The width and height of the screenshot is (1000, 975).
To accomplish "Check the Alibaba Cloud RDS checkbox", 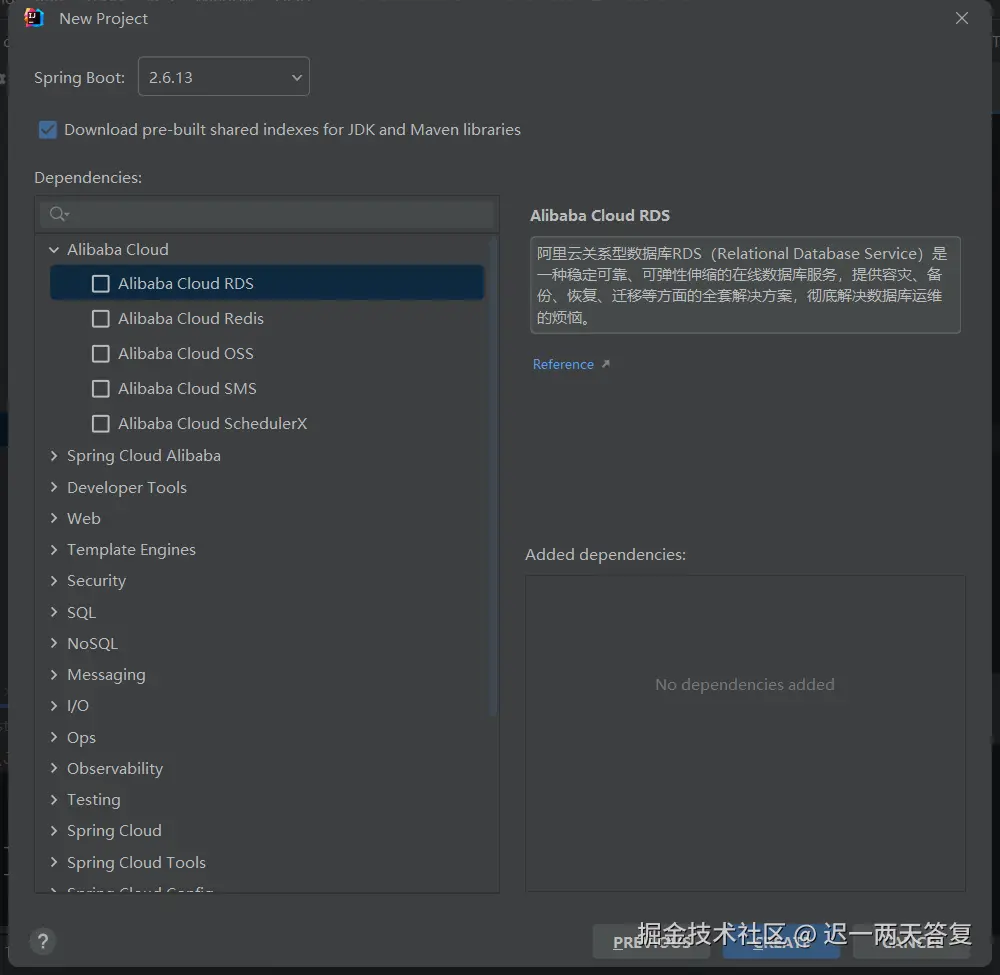I will point(101,284).
